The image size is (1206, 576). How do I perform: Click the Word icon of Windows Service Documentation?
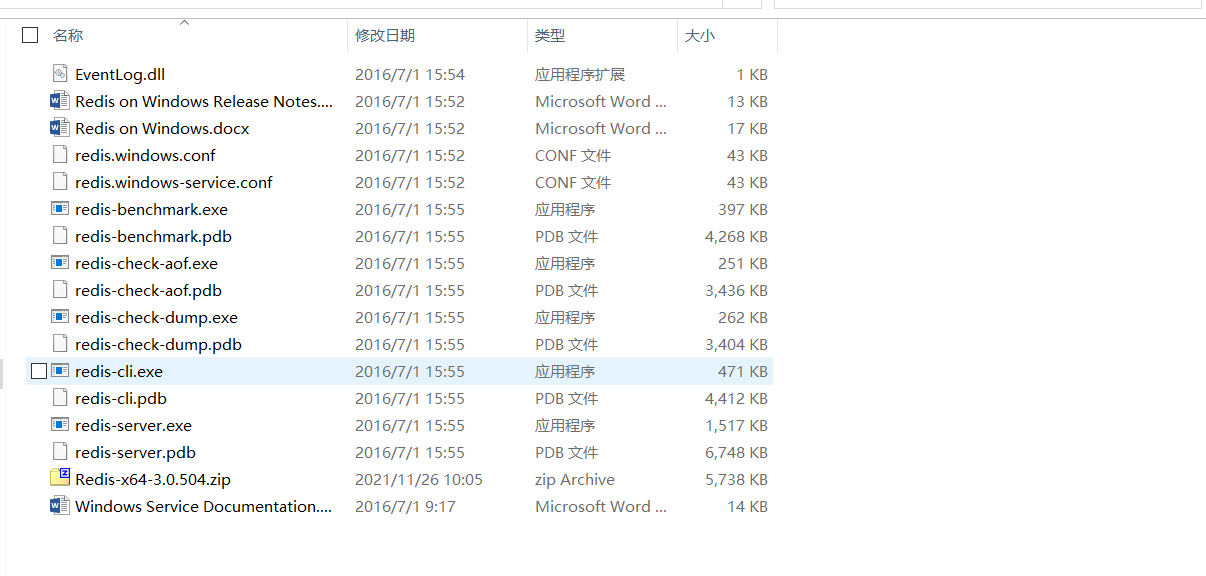point(60,506)
